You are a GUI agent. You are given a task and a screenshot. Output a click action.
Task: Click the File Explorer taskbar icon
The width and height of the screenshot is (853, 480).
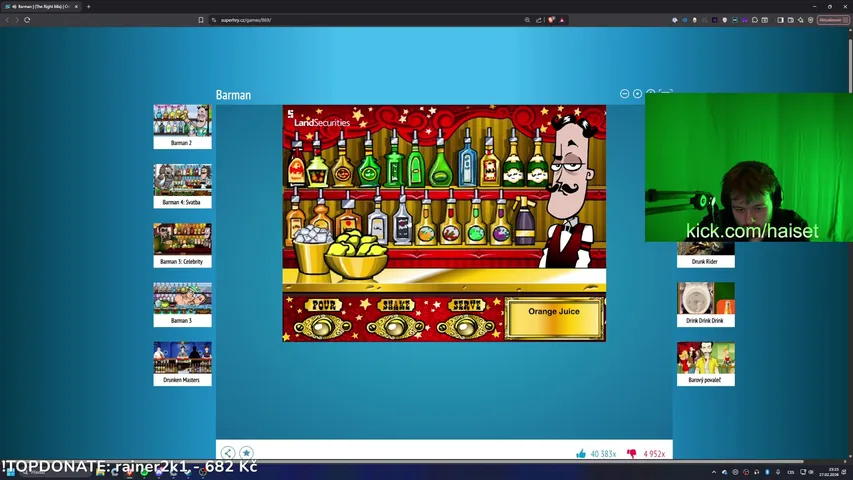point(100,472)
